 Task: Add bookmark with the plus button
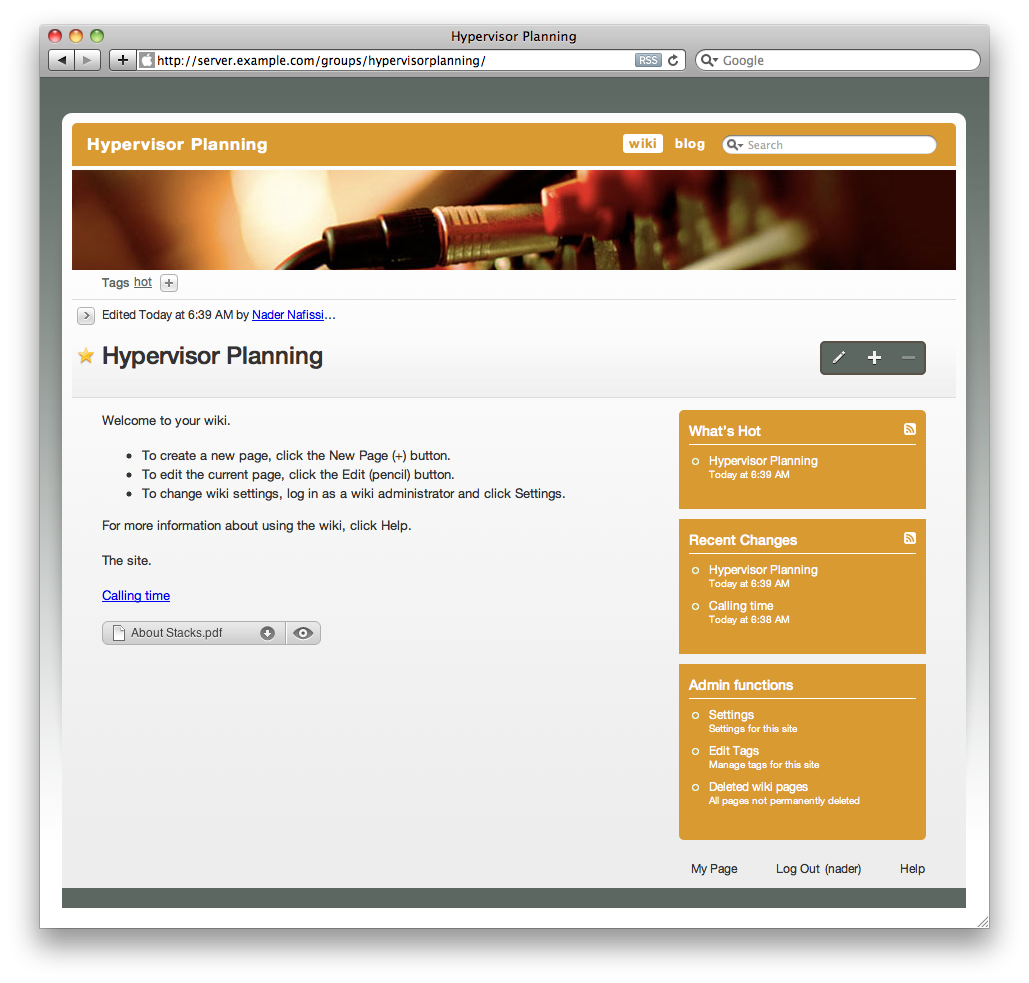point(123,60)
